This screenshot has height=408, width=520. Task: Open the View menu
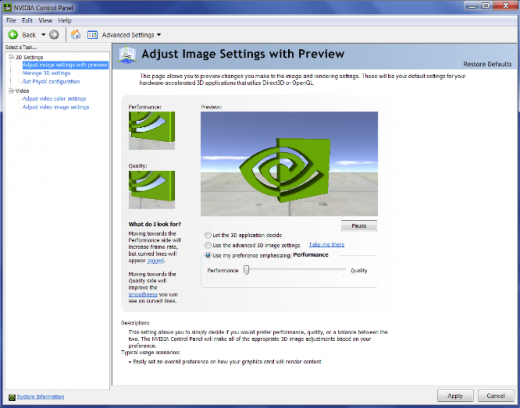point(45,21)
